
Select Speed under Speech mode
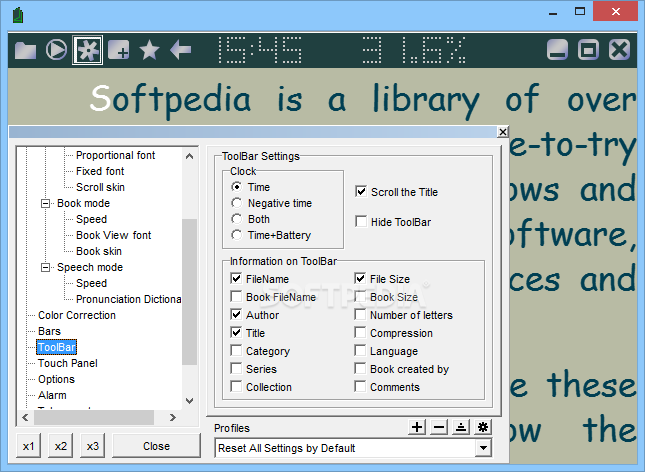[91, 283]
